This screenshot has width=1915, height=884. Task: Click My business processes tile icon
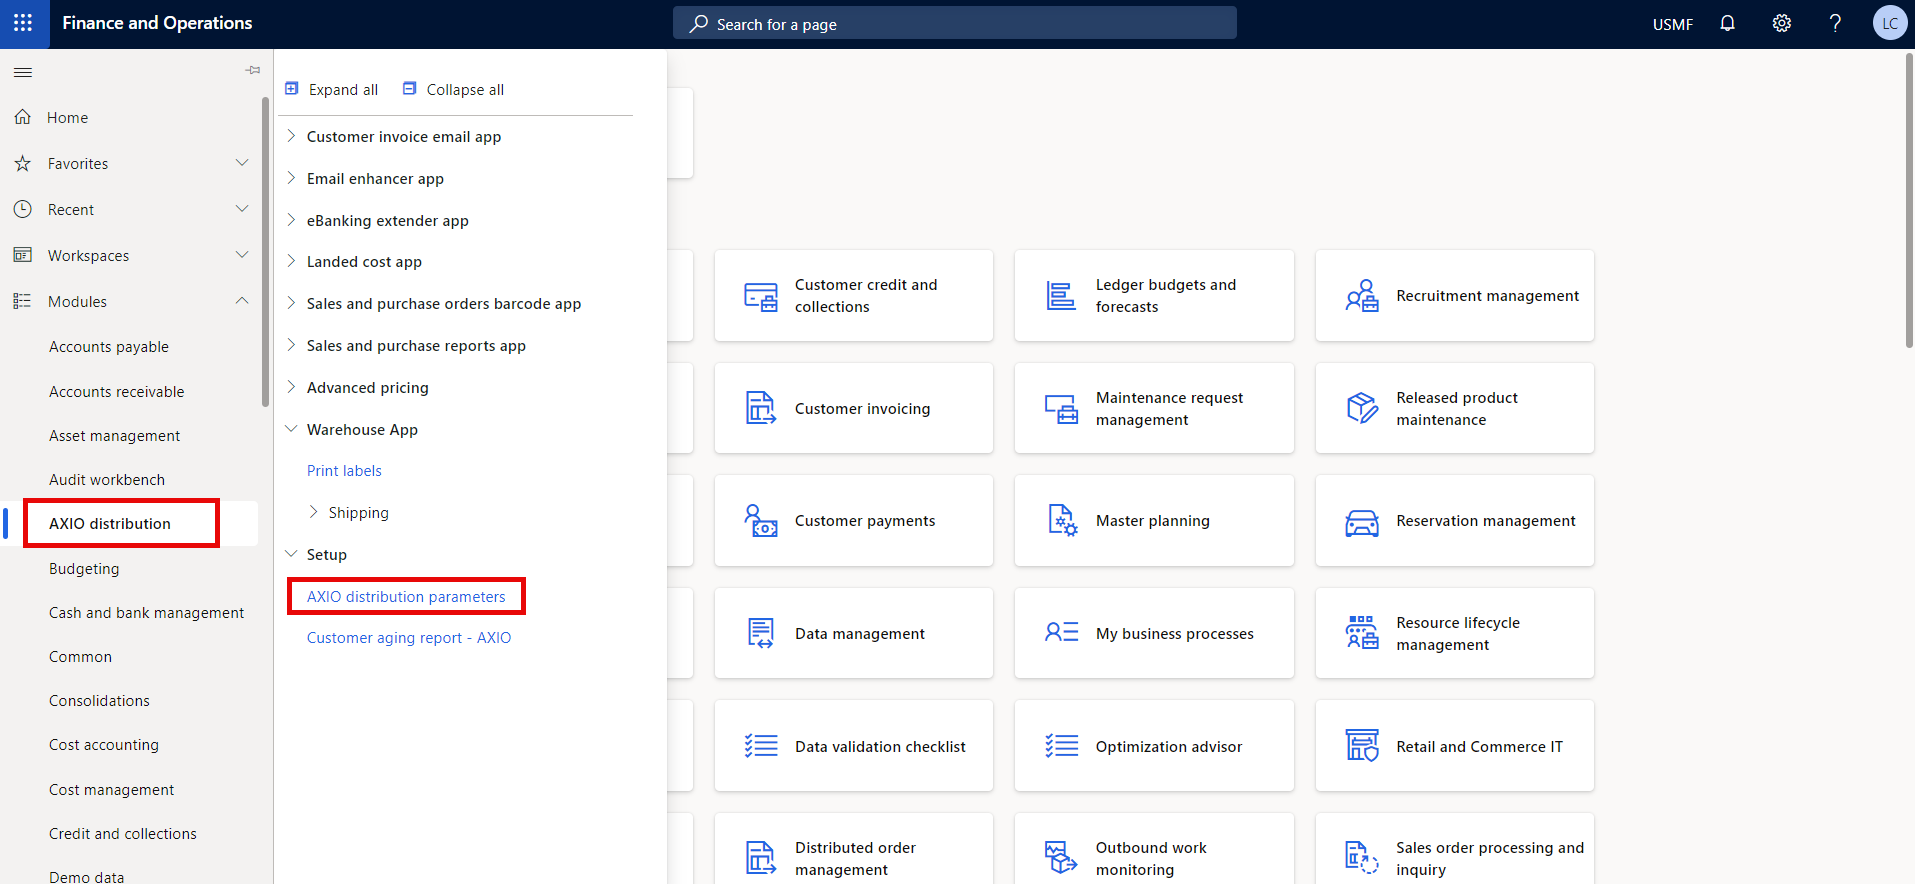click(1061, 632)
